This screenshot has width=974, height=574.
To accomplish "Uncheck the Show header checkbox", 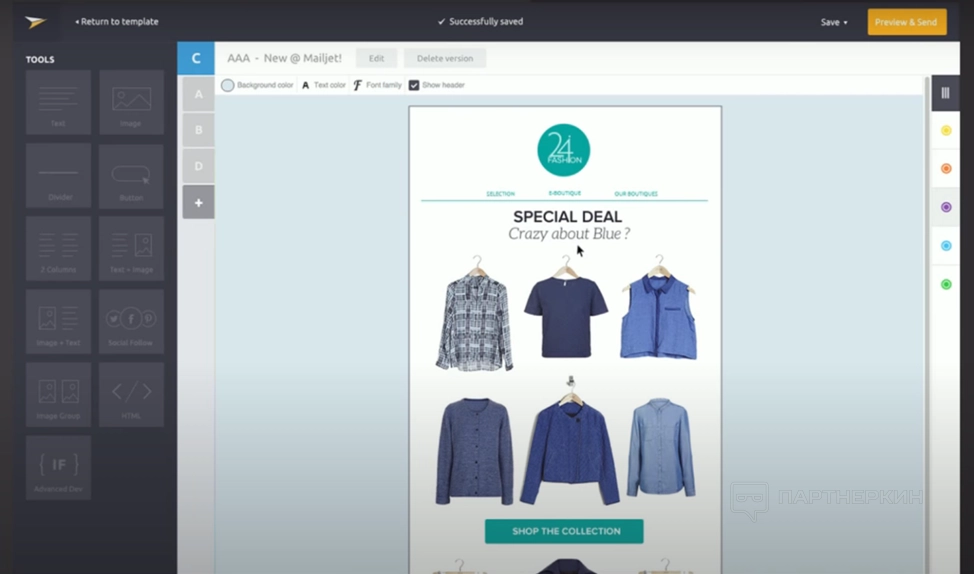I will [414, 86].
